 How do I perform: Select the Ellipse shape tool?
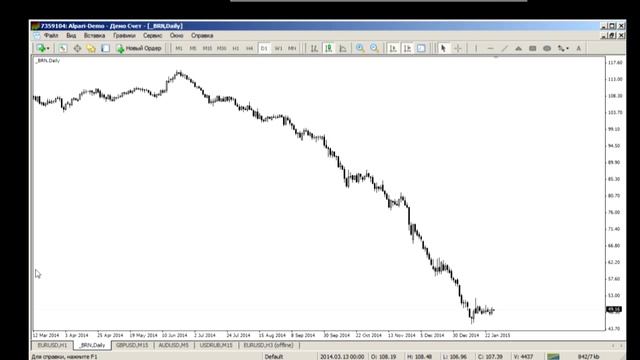pos(547,48)
